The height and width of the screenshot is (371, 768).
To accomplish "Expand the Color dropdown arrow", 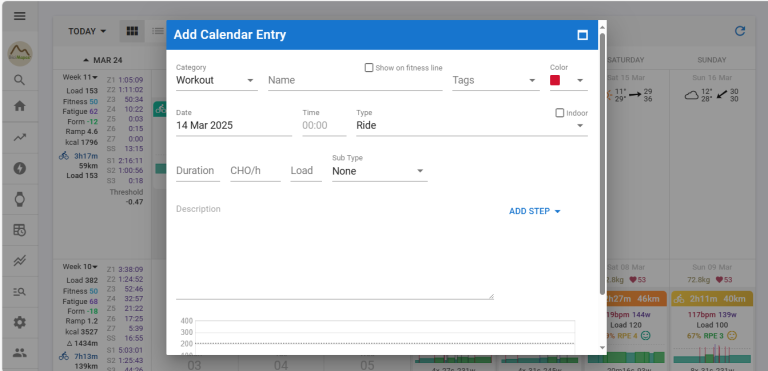I will 580,80.
